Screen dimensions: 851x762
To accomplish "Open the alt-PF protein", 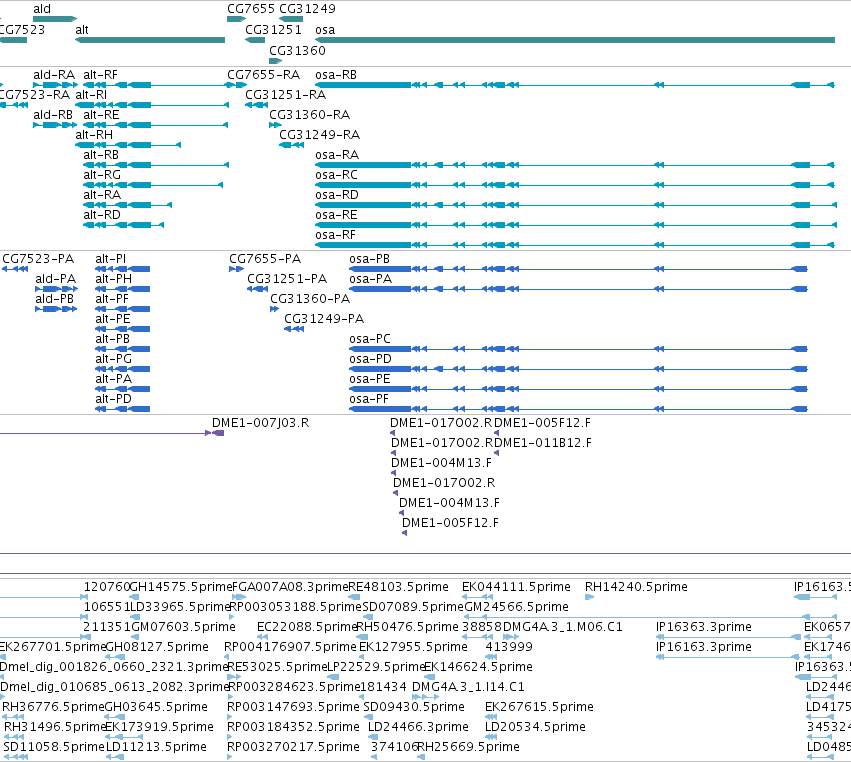I will (112, 299).
